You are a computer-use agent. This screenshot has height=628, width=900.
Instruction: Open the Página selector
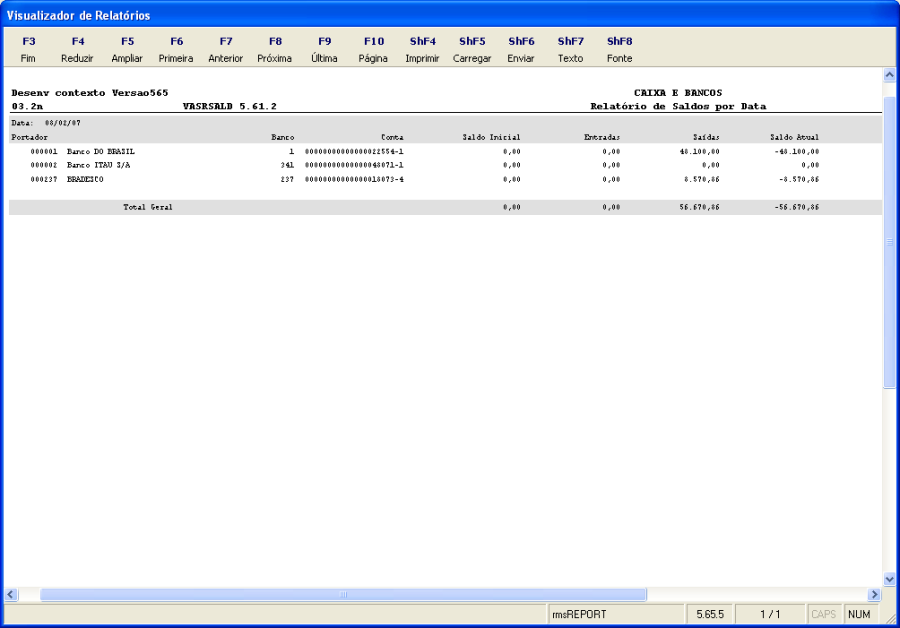374,49
